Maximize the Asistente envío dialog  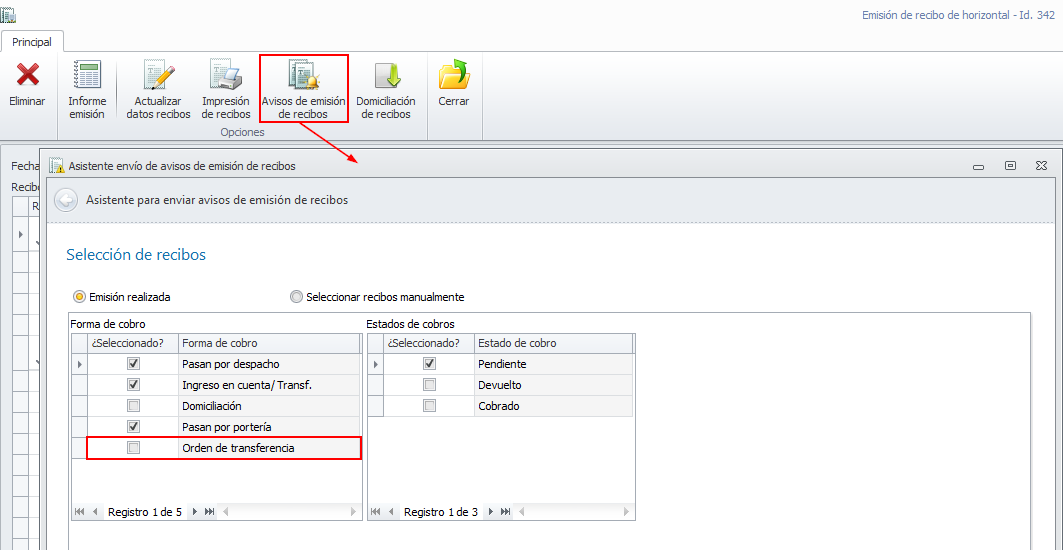(1010, 165)
